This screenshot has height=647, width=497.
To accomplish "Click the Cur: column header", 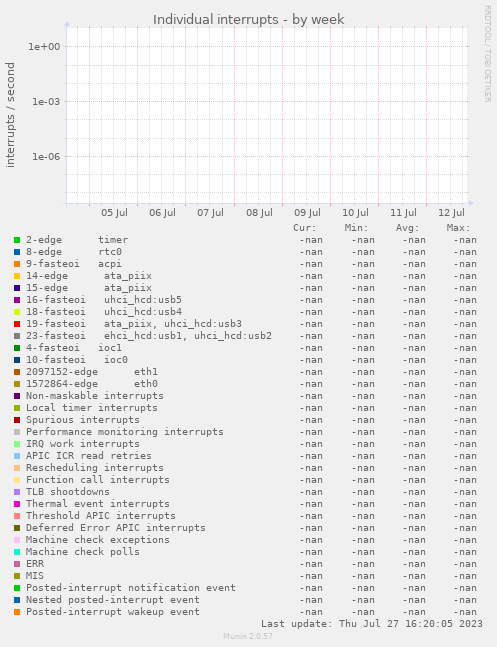I will tap(305, 228).
